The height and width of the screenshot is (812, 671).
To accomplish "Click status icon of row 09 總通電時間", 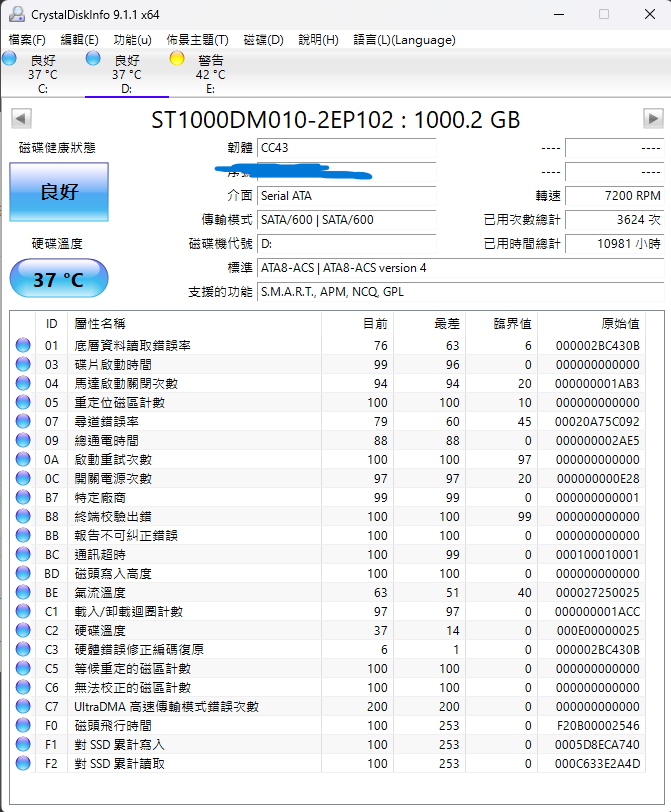I will click(23, 440).
